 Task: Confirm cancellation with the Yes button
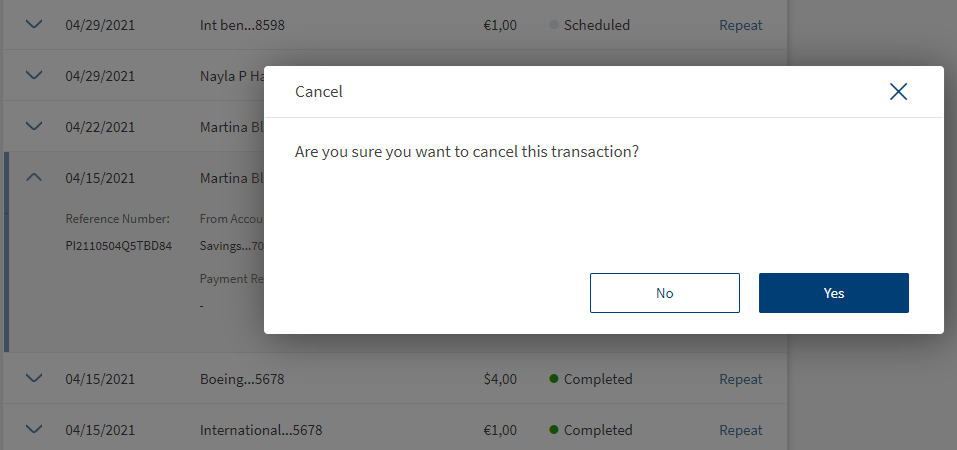(x=833, y=293)
